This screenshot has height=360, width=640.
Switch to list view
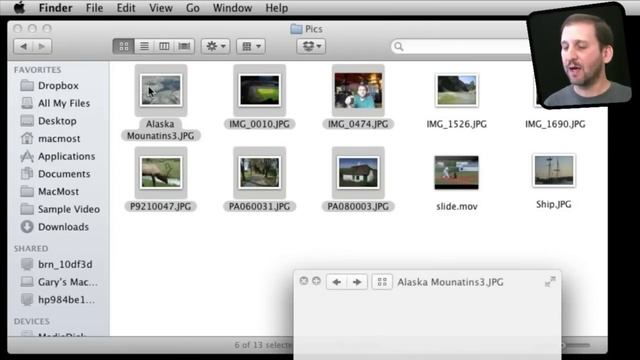tap(144, 46)
